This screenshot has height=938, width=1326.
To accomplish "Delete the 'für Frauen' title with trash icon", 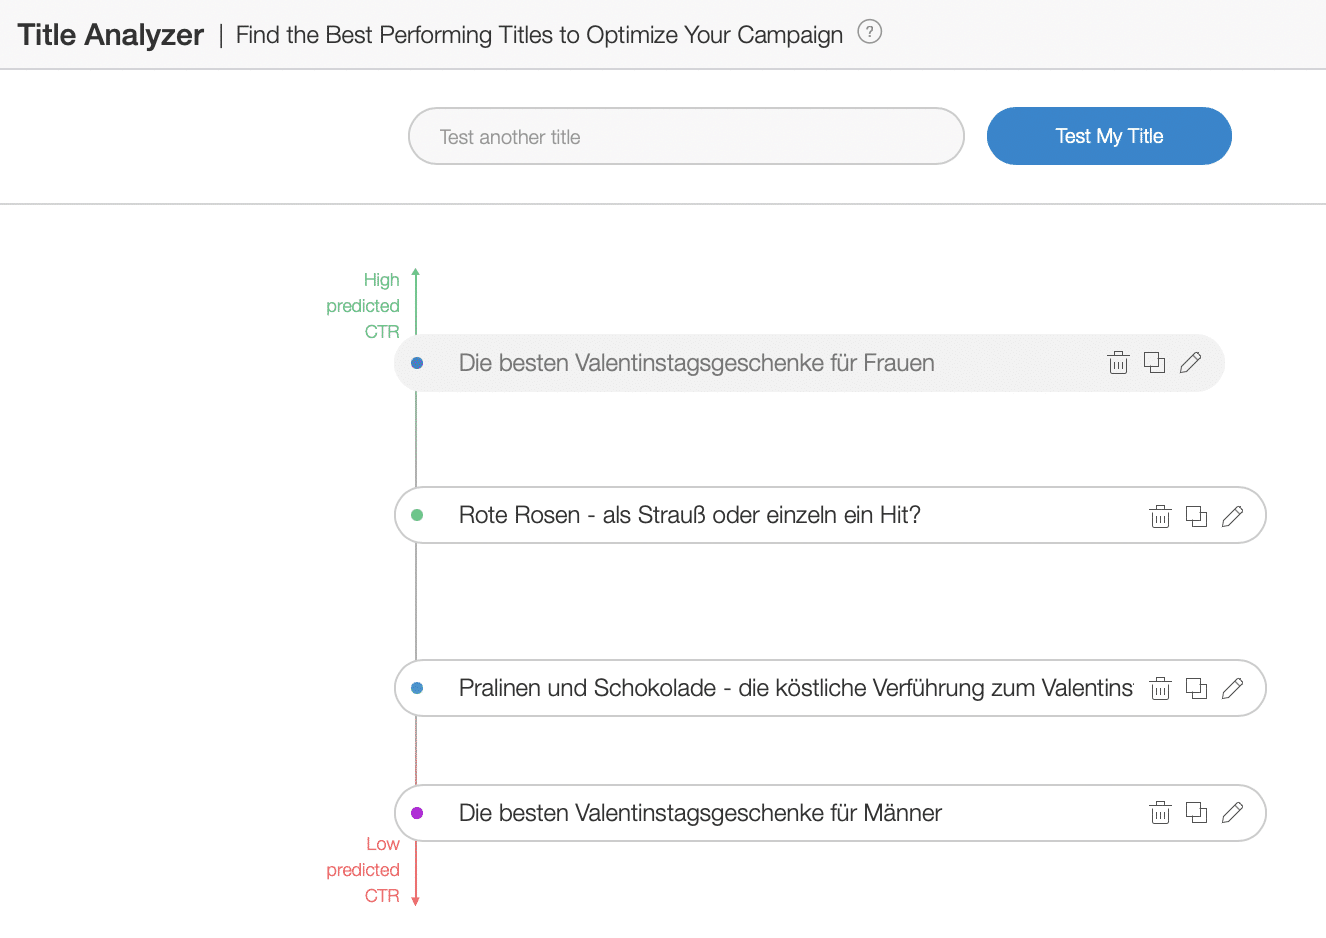I will [x=1118, y=363].
